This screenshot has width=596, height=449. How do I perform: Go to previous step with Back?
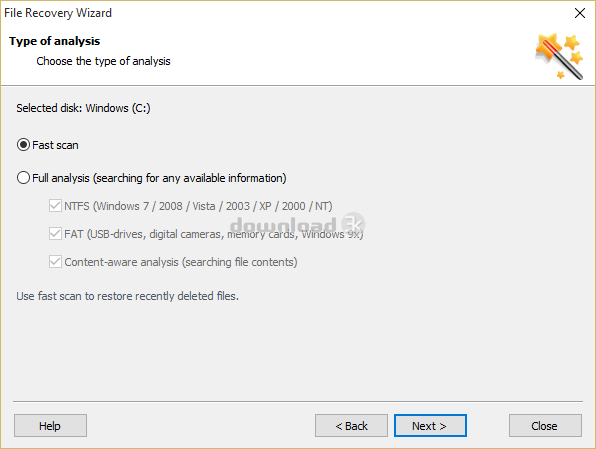coord(351,425)
